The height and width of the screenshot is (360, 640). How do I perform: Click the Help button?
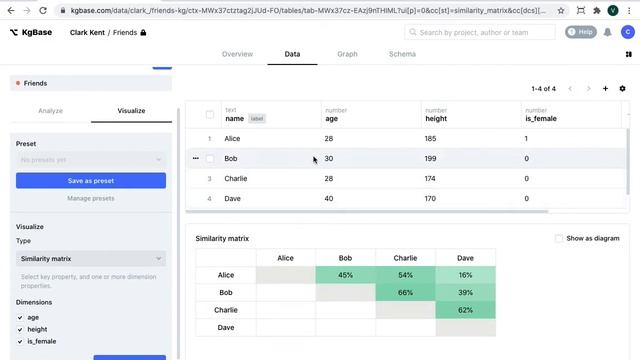pyautogui.click(x=581, y=32)
